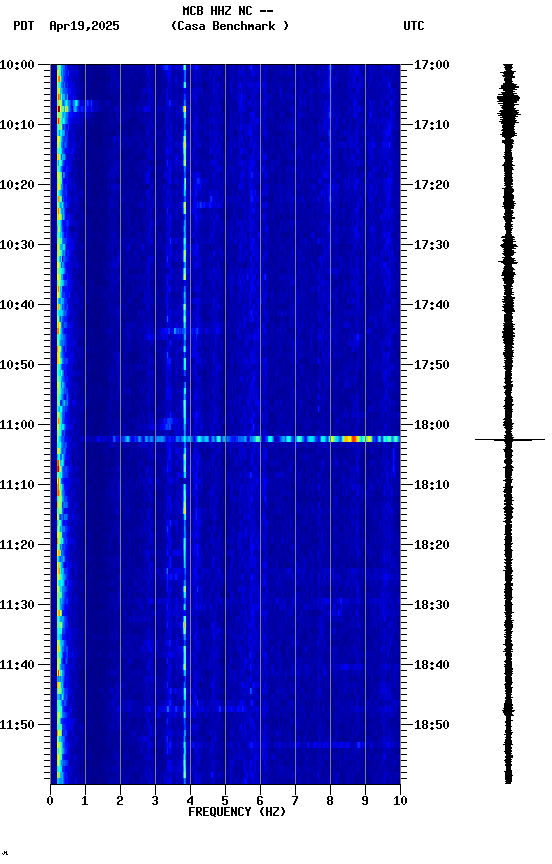Click the 5 Hz frequency axis label
This screenshot has width=552, height=864.
pos(225,801)
